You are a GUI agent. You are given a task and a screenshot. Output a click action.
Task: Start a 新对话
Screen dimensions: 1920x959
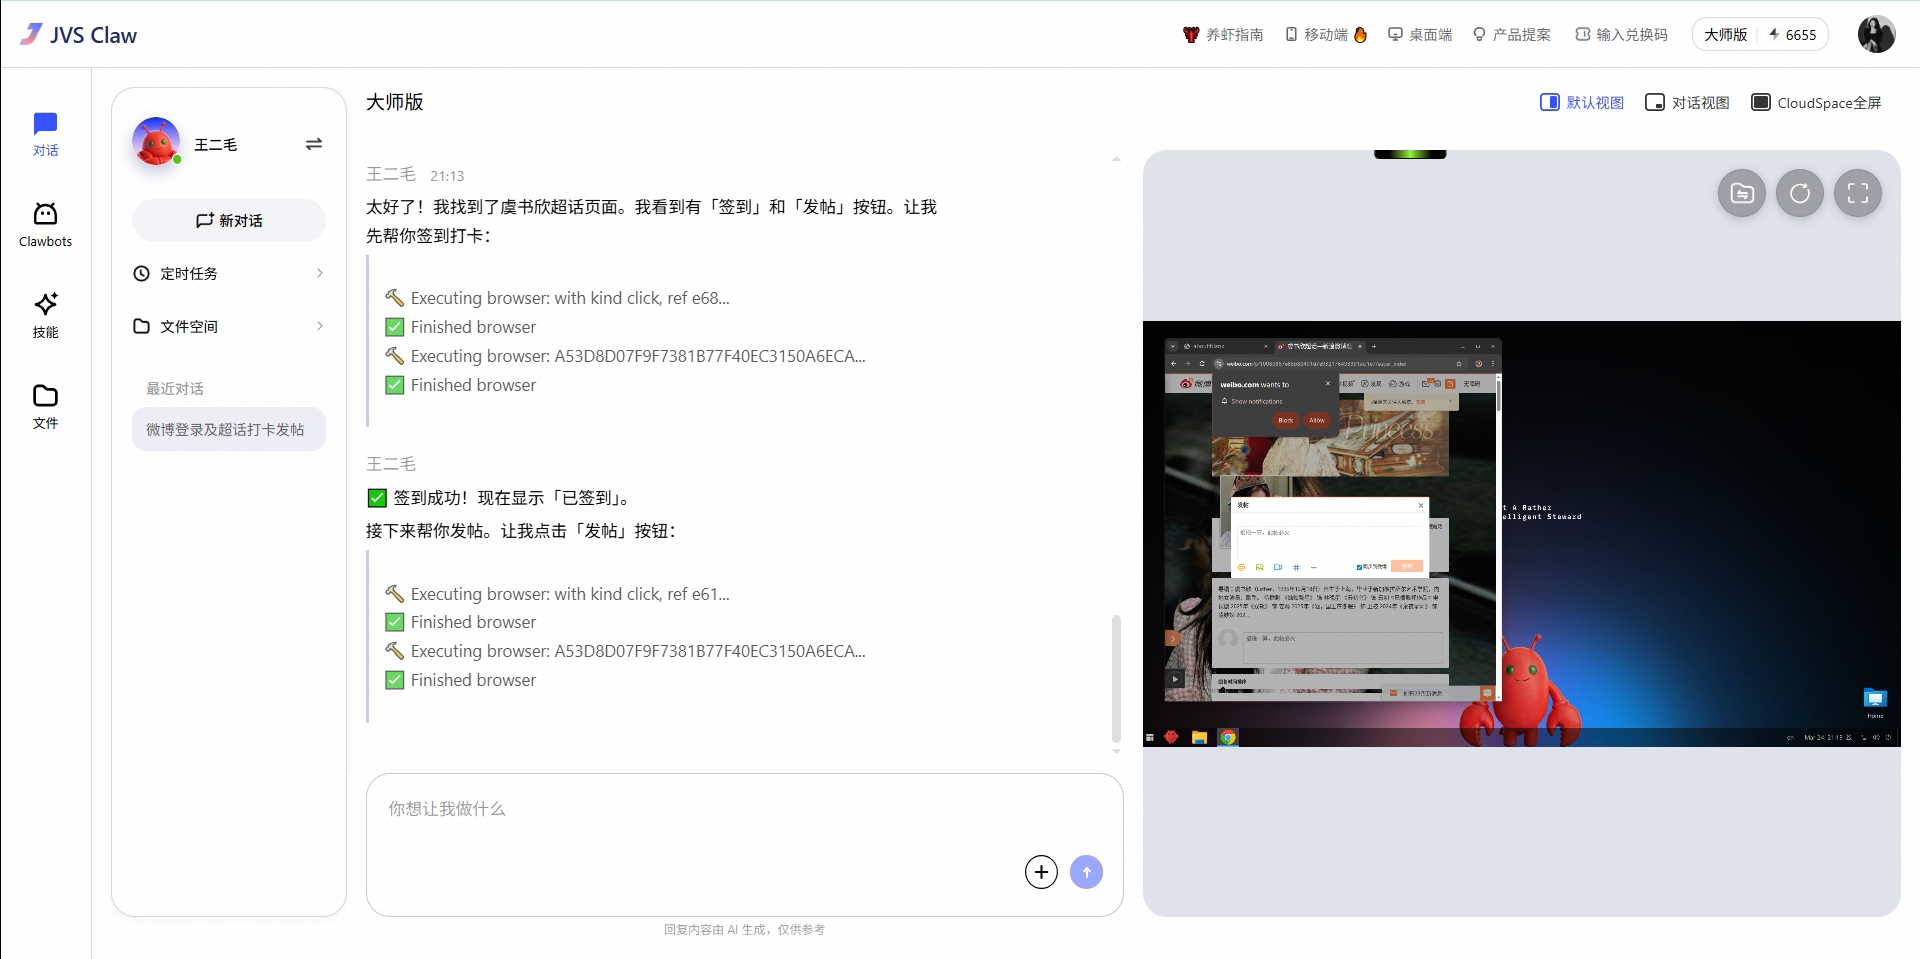point(229,220)
